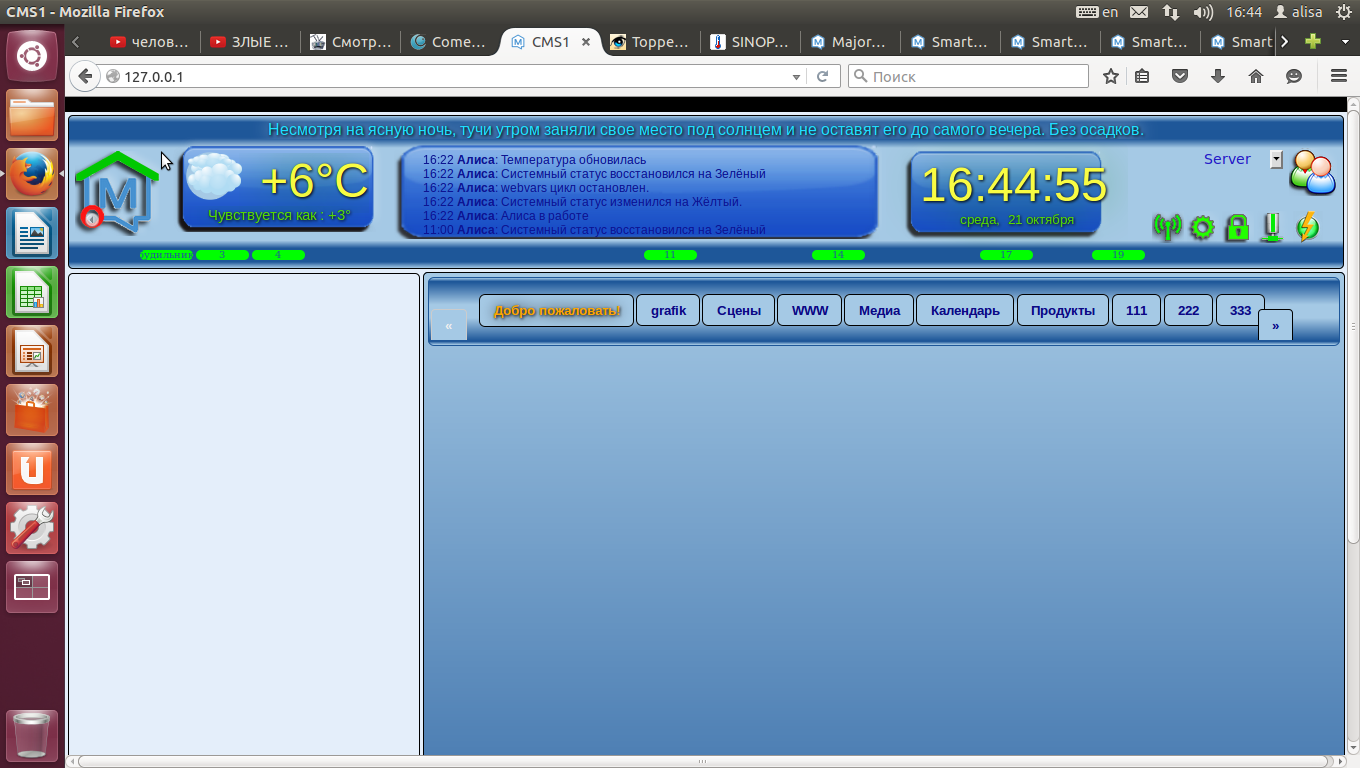Open the 333 menu button
This screenshot has width=1360, height=768.
[1240, 310]
